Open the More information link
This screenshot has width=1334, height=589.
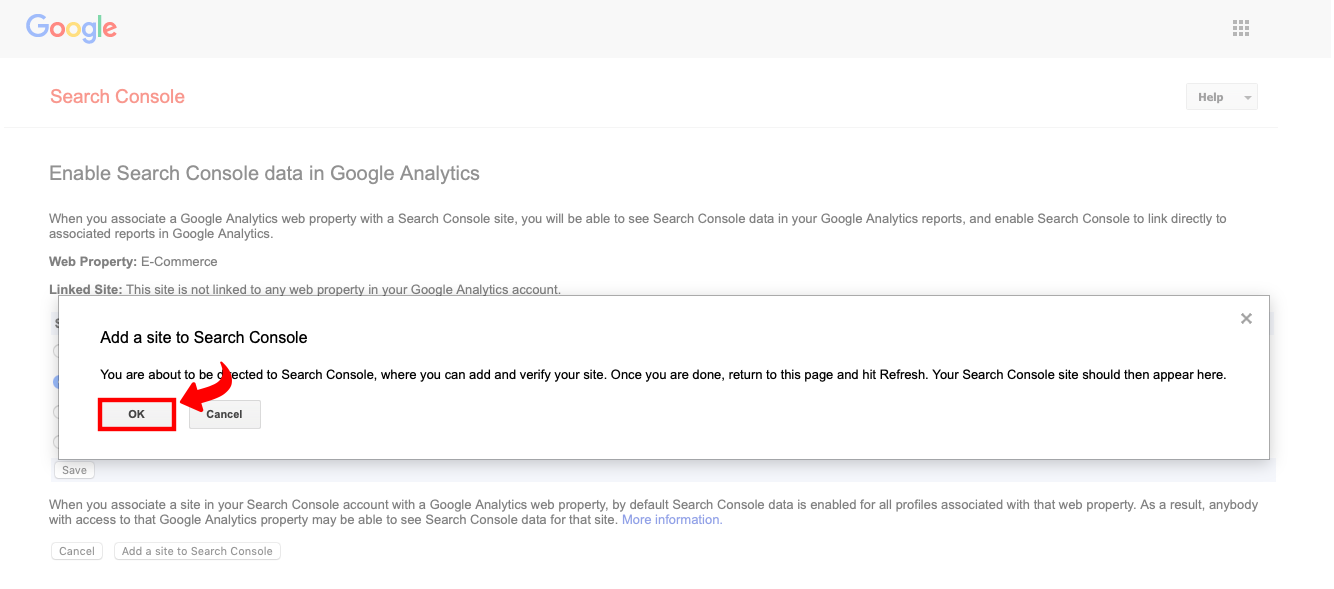click(671, 519)
